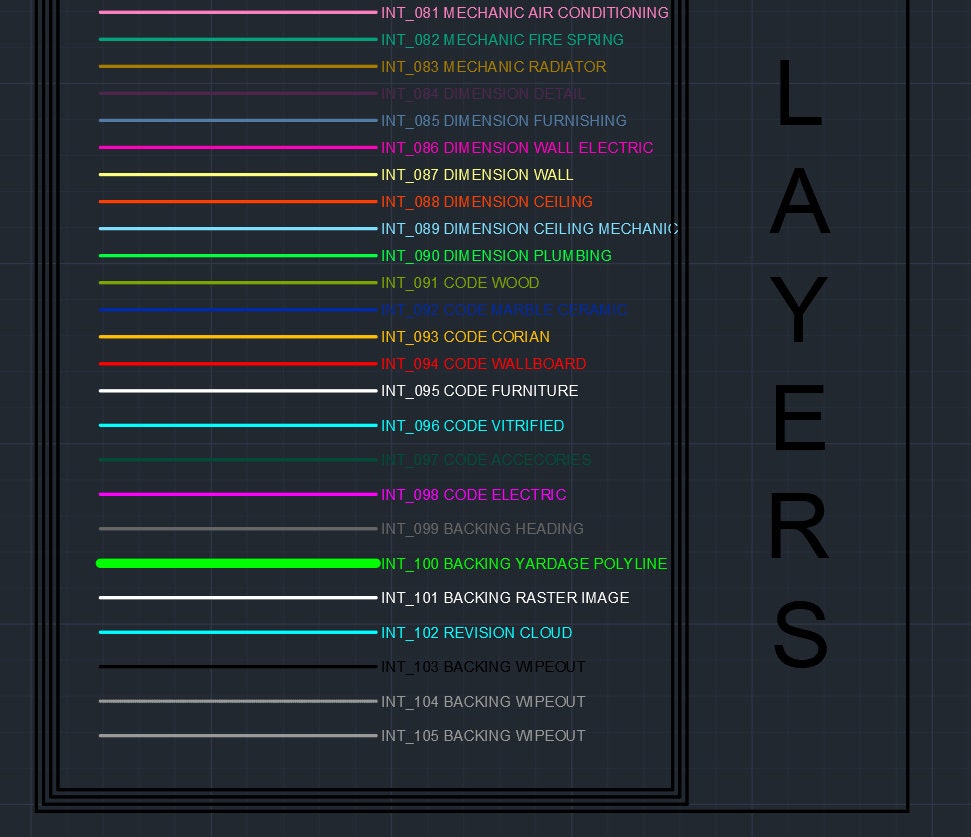Click the blue INT_085 DIMENSION FURNISHING line sample

pos(235,121)
